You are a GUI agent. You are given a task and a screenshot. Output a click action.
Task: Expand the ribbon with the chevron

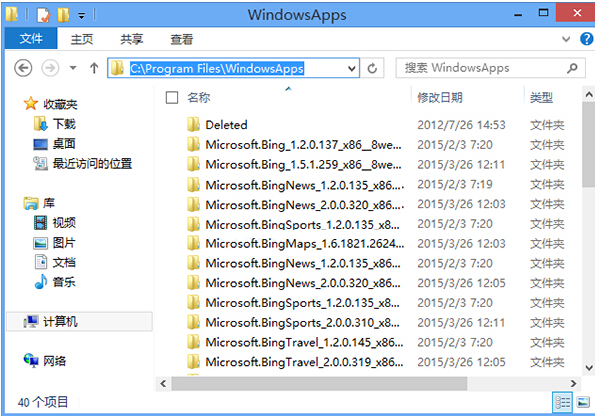pos(566,39)
